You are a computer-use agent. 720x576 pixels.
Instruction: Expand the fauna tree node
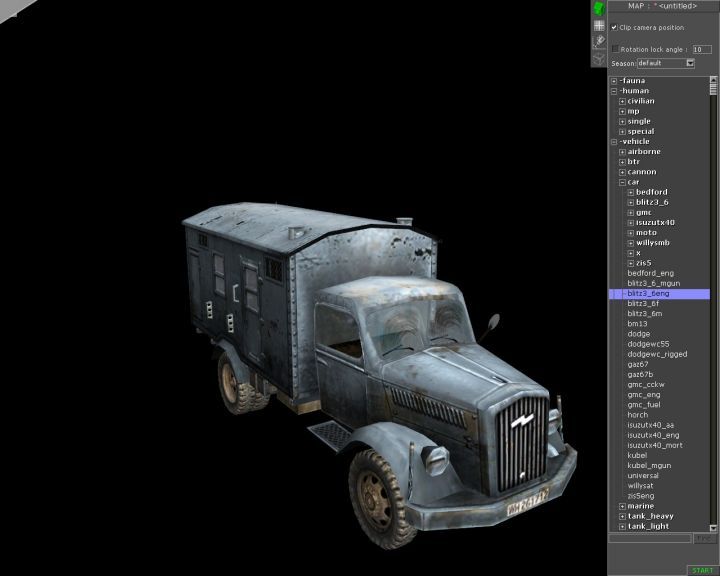click(x=614, y=81)
